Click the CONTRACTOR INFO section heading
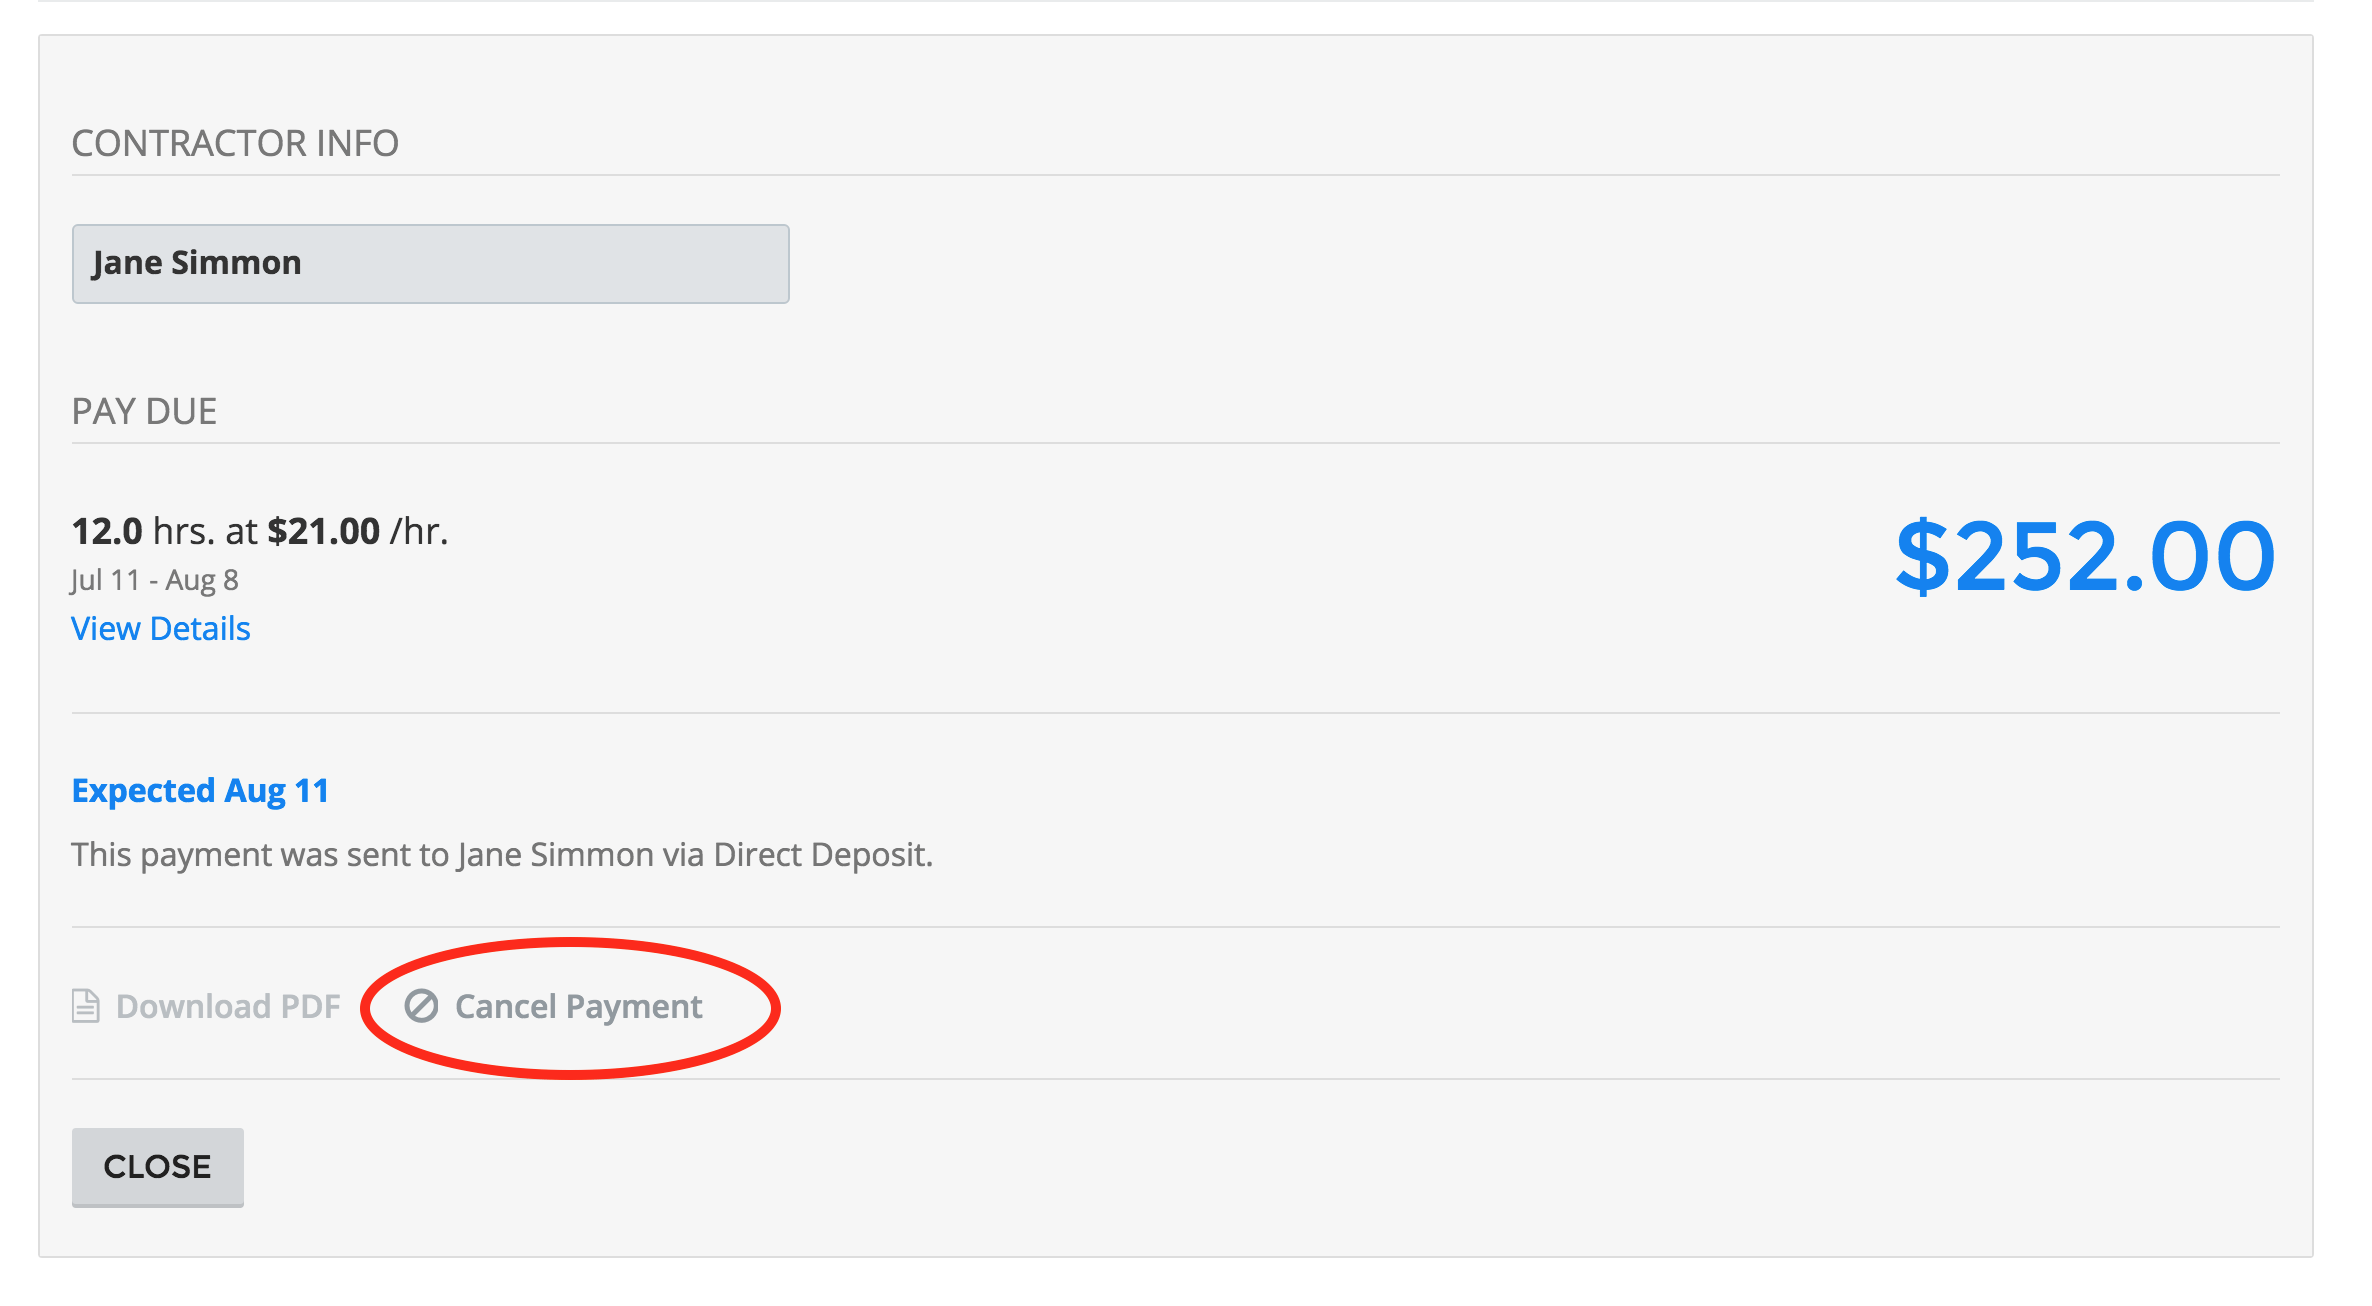 pyautogui.click(x=235, y=143)
